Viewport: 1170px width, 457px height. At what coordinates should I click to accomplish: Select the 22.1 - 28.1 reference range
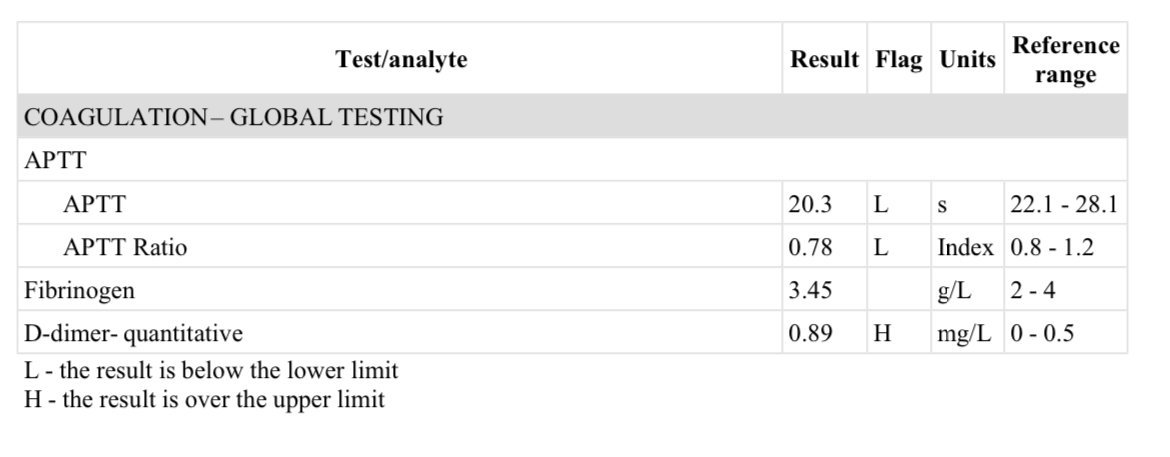click(x=1064, y=204)
